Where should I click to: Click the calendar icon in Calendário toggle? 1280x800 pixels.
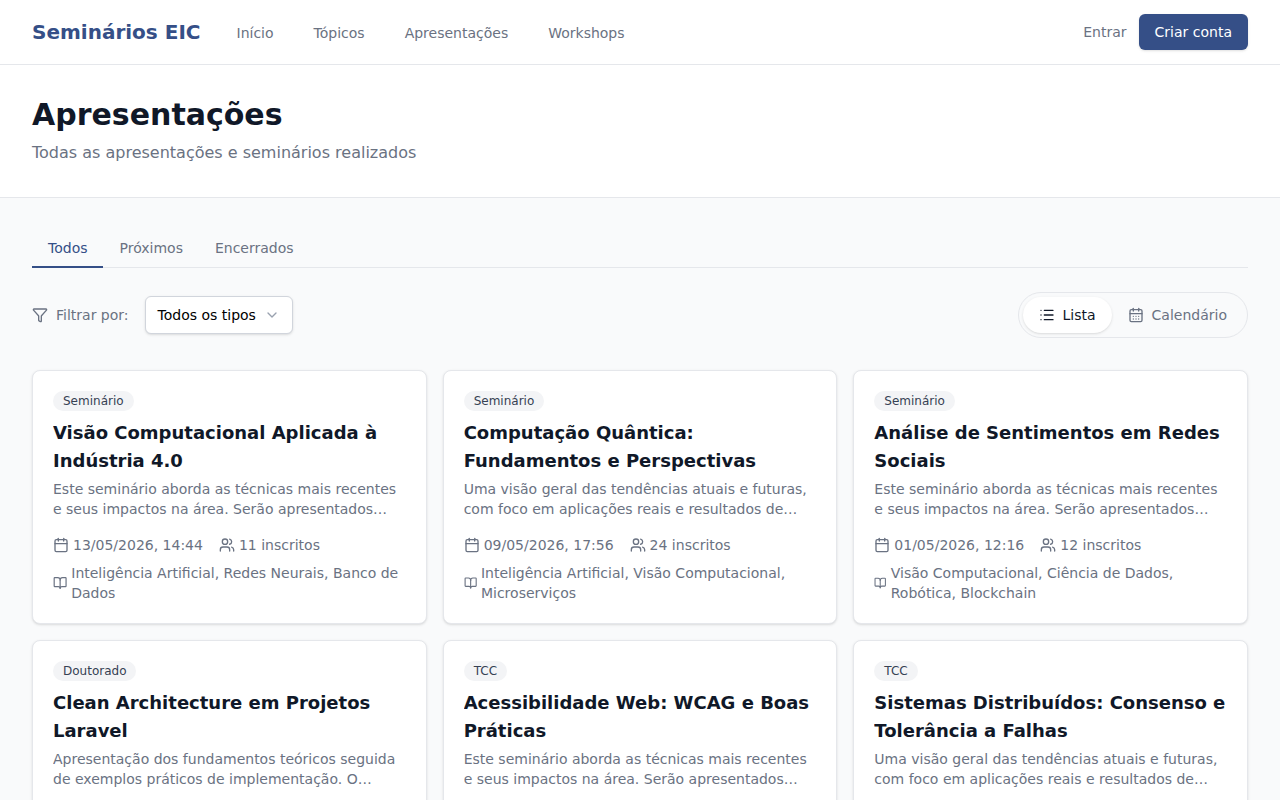(1136, 315)
